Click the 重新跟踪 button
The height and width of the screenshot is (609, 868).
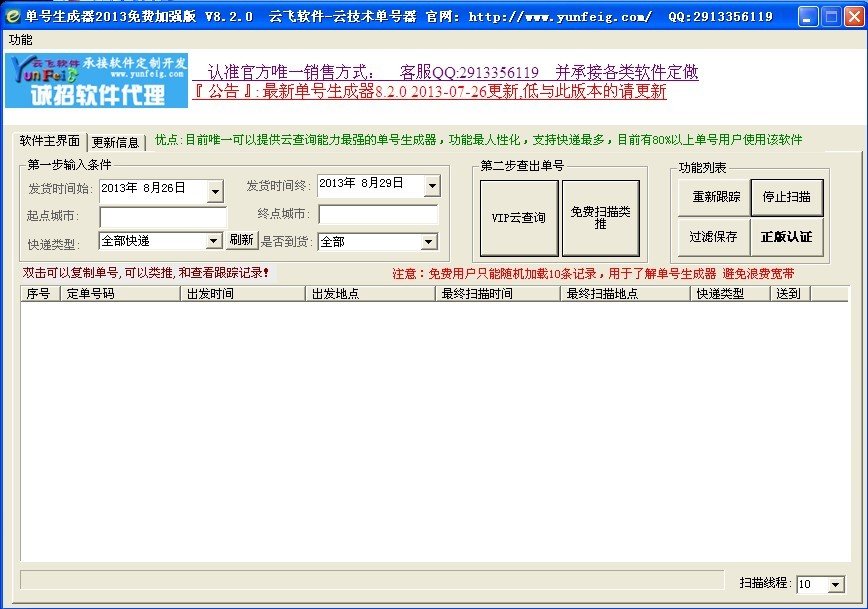click(715, 197)
